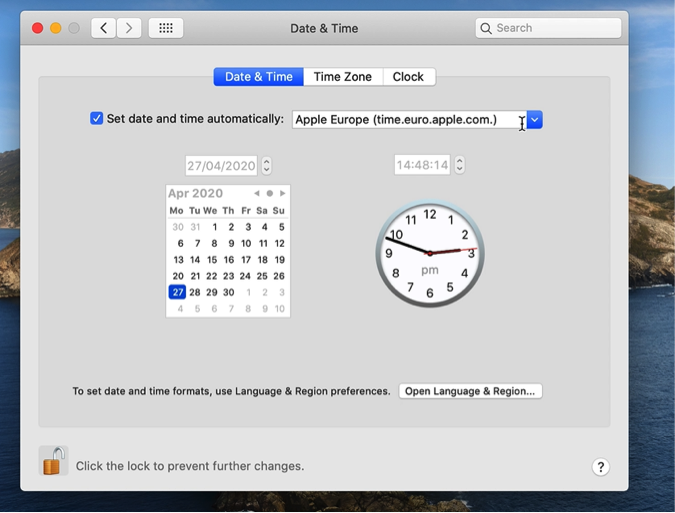Click the 27/04/2020 date field
Image resolution: width=675 pixels, height=513 pixels.
221,165
